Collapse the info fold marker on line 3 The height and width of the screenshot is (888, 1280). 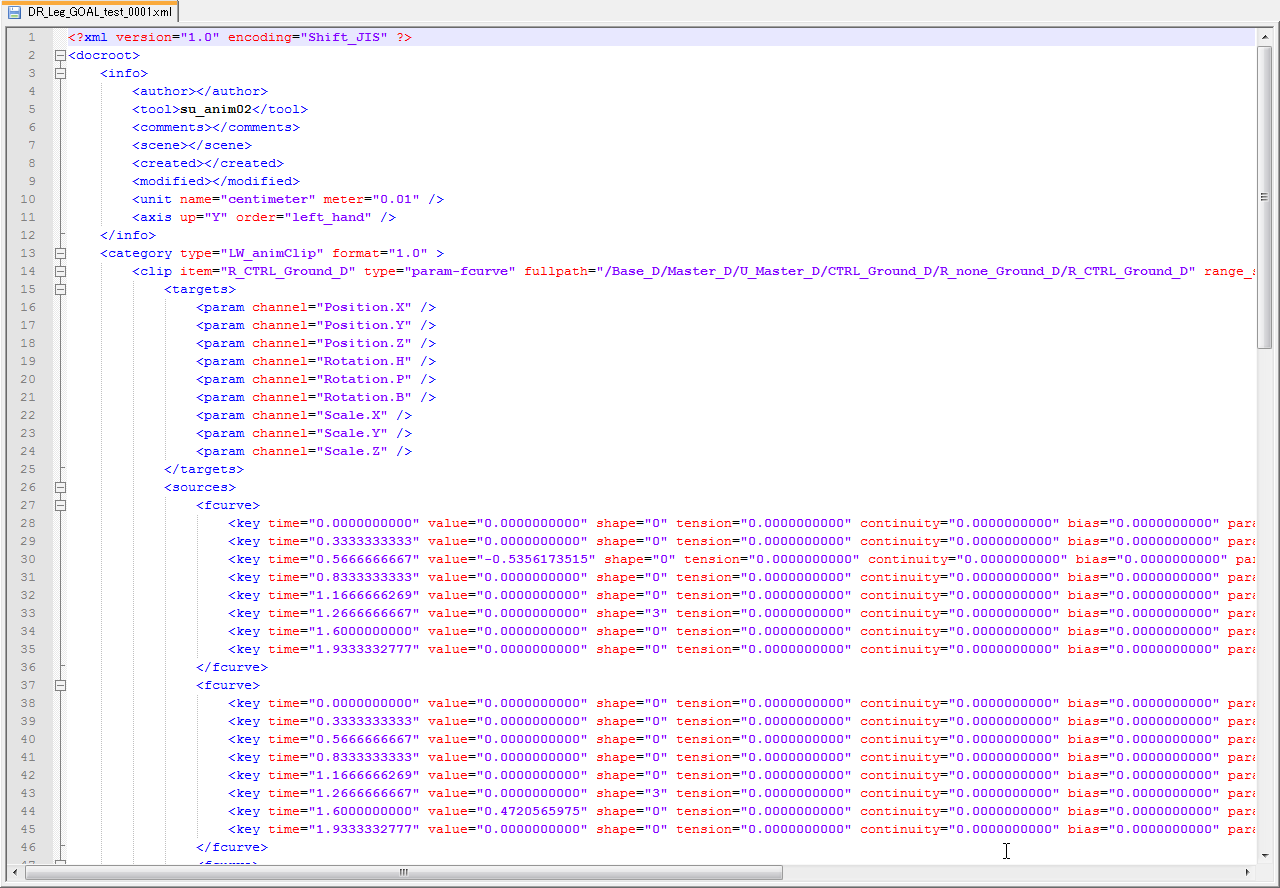coord(60,73)
